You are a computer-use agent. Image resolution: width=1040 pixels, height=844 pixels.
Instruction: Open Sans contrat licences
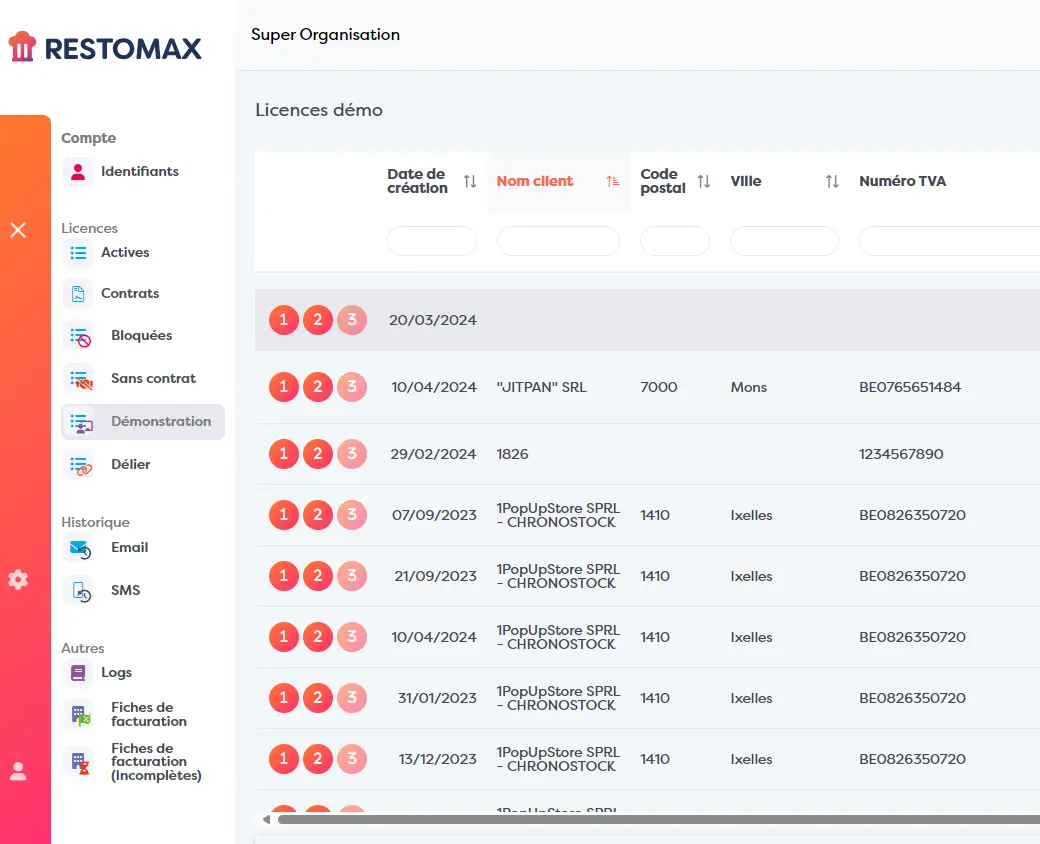tap(154, 379)
